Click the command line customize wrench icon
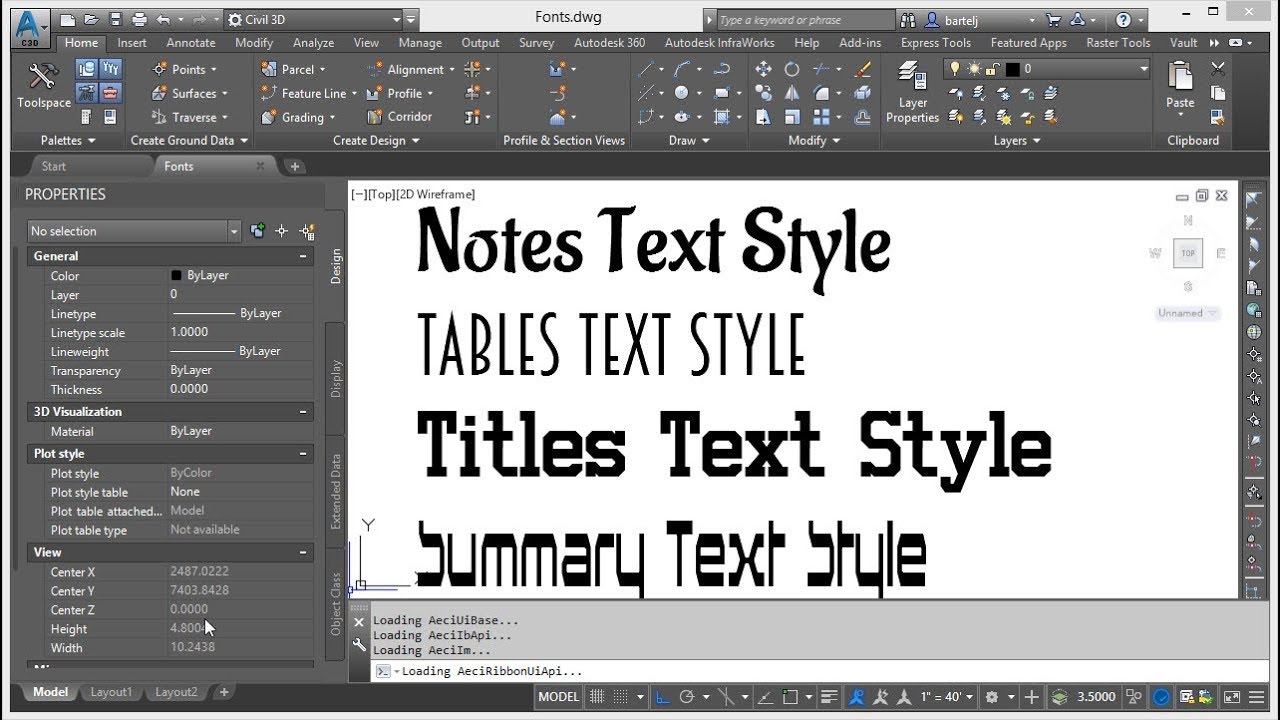Viewport: 1280px width, 720px height. pos(360,645)
